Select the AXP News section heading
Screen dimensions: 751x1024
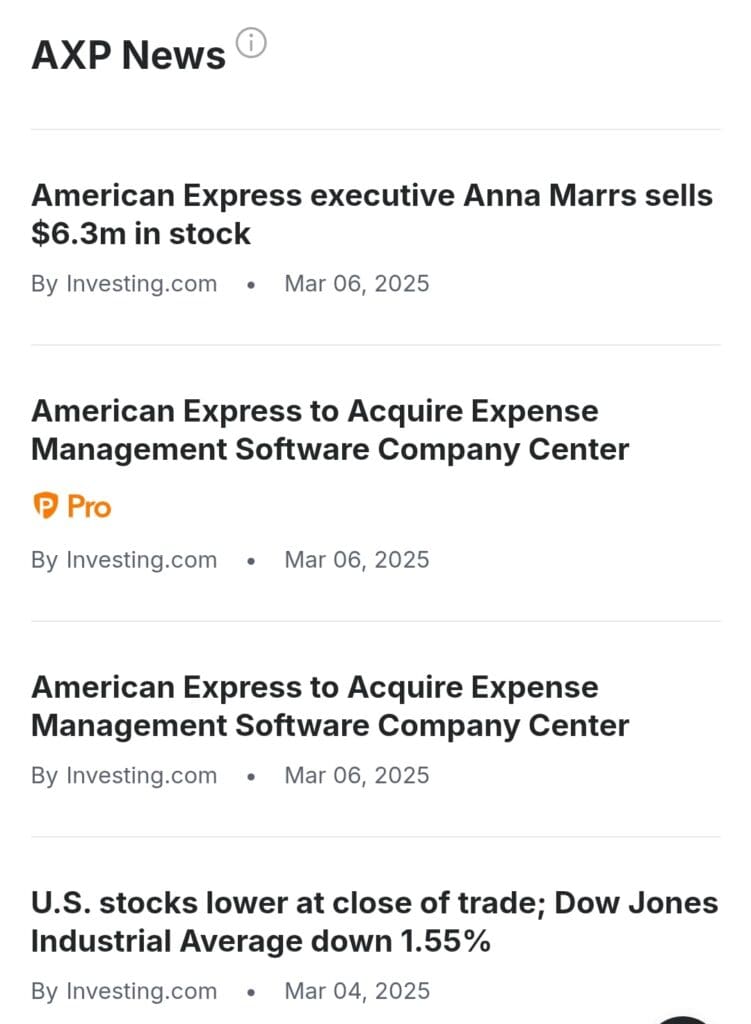[x=128, y=55]
